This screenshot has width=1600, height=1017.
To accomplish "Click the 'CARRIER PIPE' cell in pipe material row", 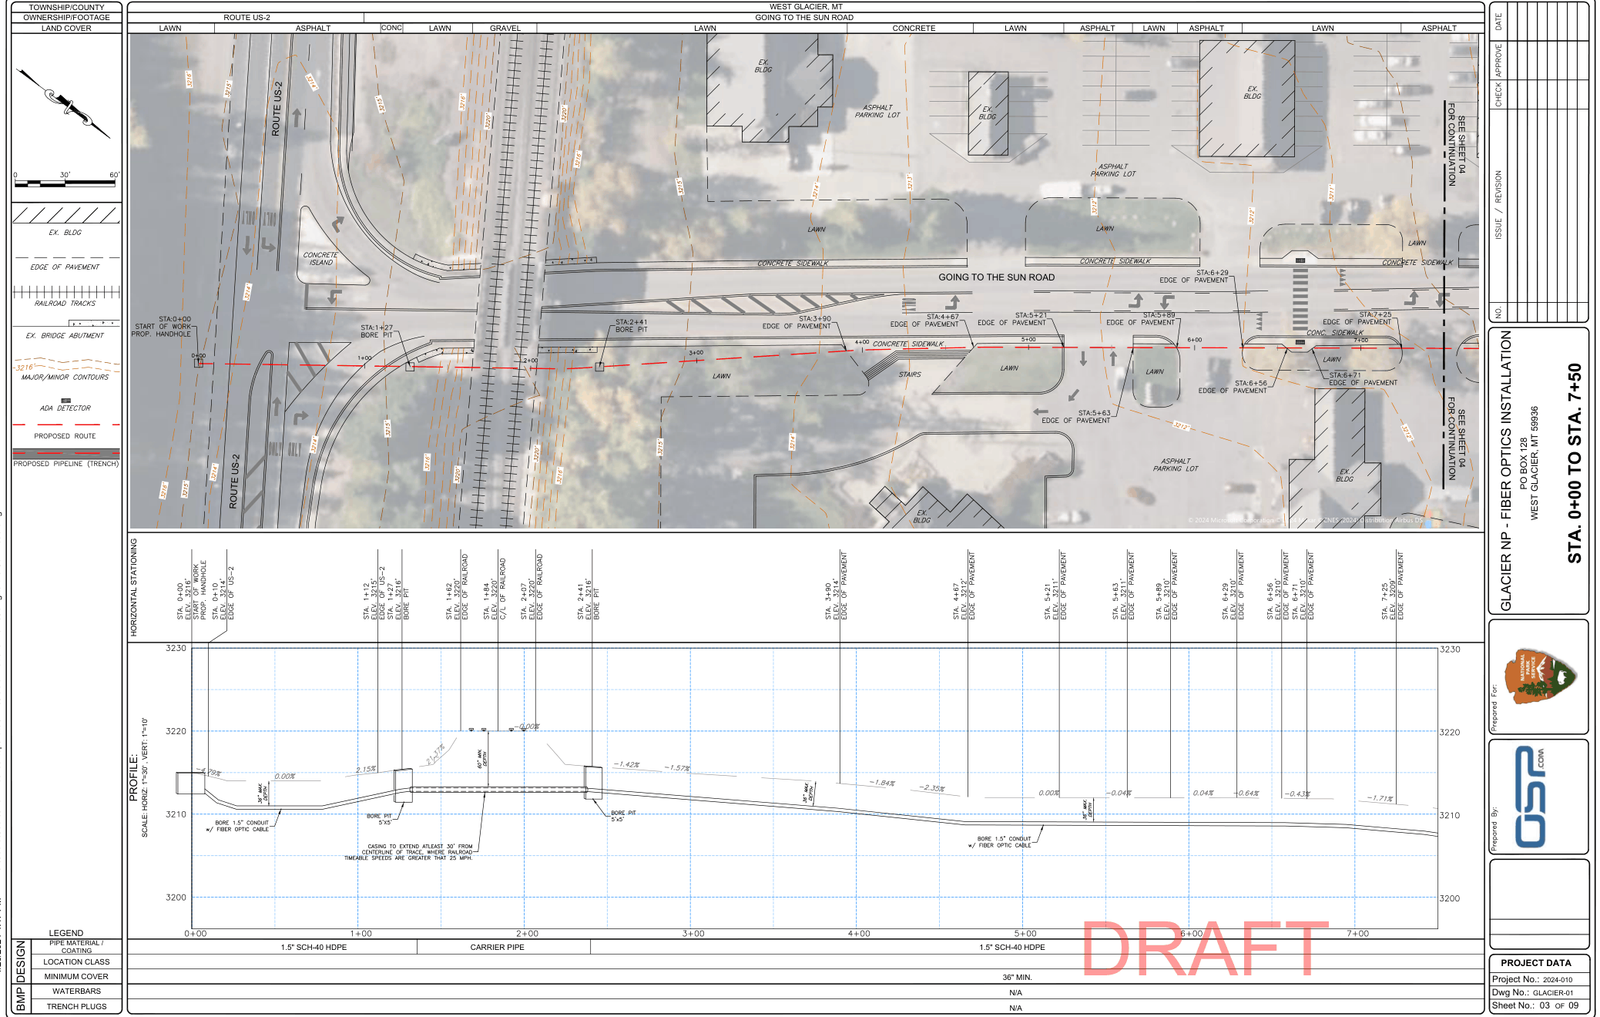I will pyautogui.click(x=503, y=947).
